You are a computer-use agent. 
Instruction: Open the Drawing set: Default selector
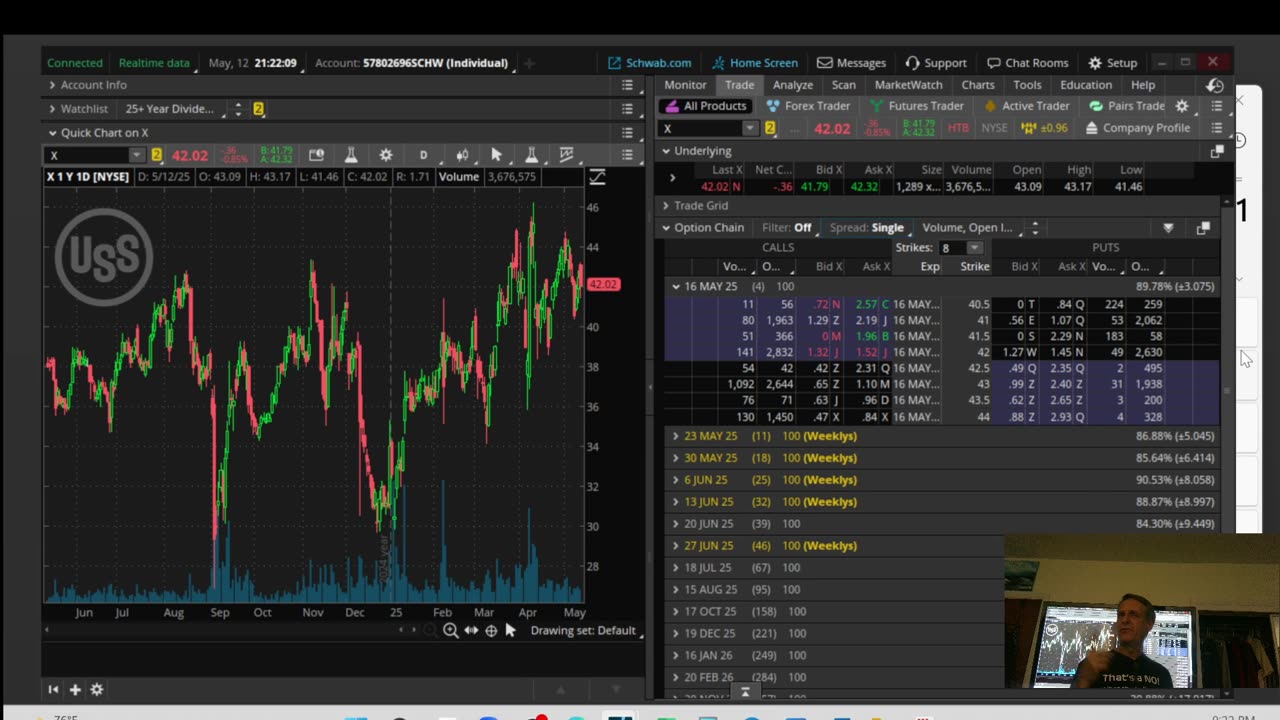click(586, 631)
